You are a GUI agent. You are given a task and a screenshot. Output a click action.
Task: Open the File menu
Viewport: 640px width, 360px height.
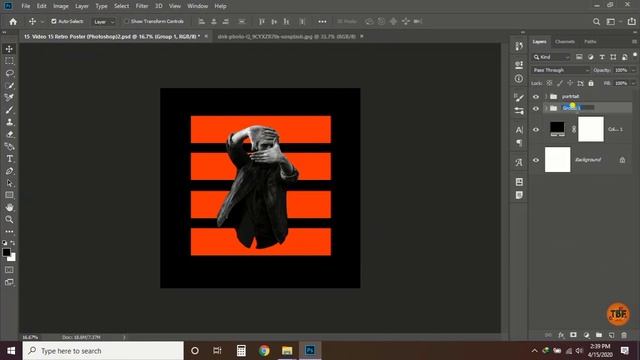(x=26, y=6)
